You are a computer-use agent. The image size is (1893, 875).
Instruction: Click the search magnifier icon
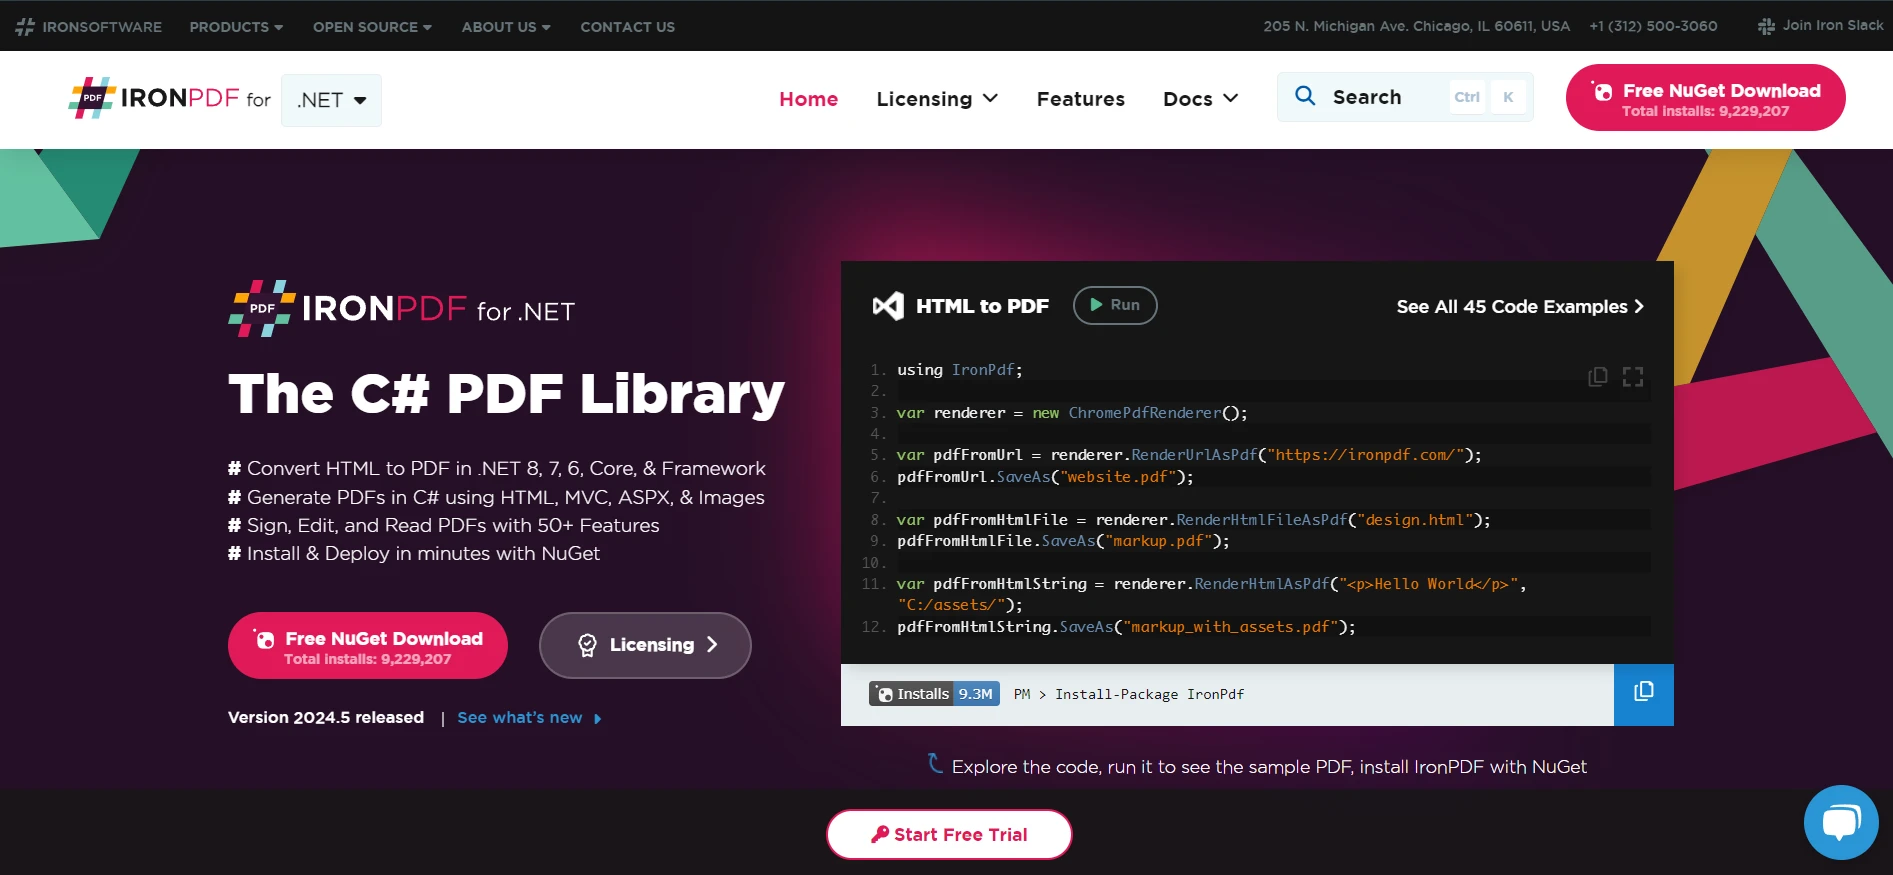coord(1305,96)
